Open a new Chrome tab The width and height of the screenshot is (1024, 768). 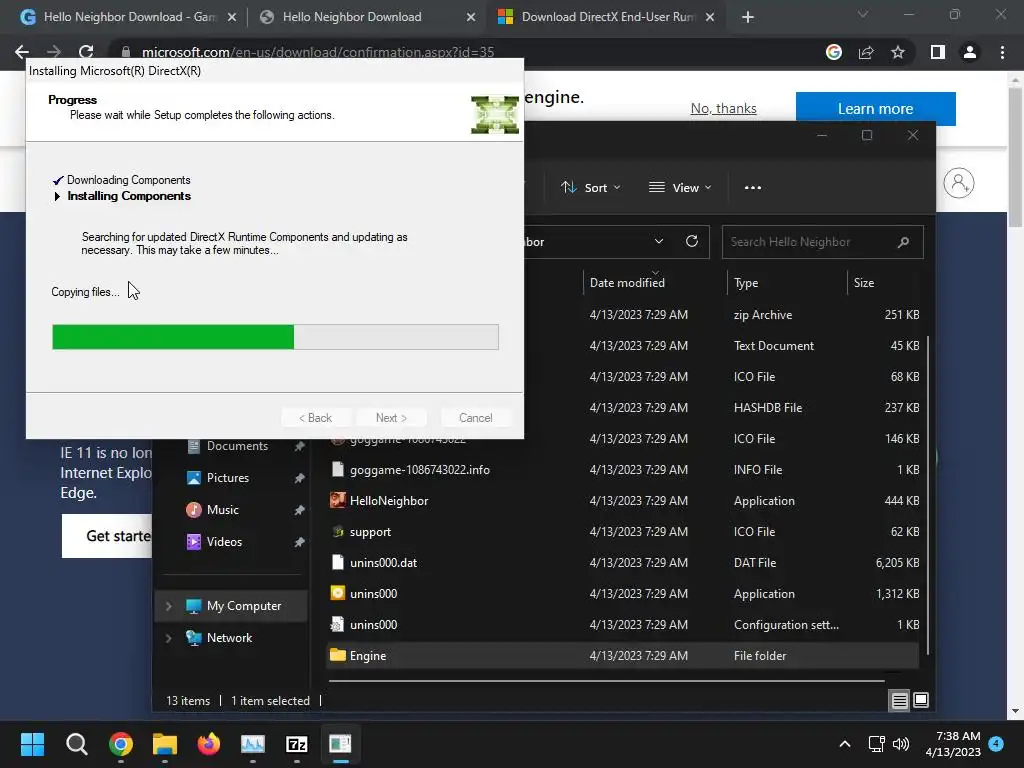[x=748, y=17]
